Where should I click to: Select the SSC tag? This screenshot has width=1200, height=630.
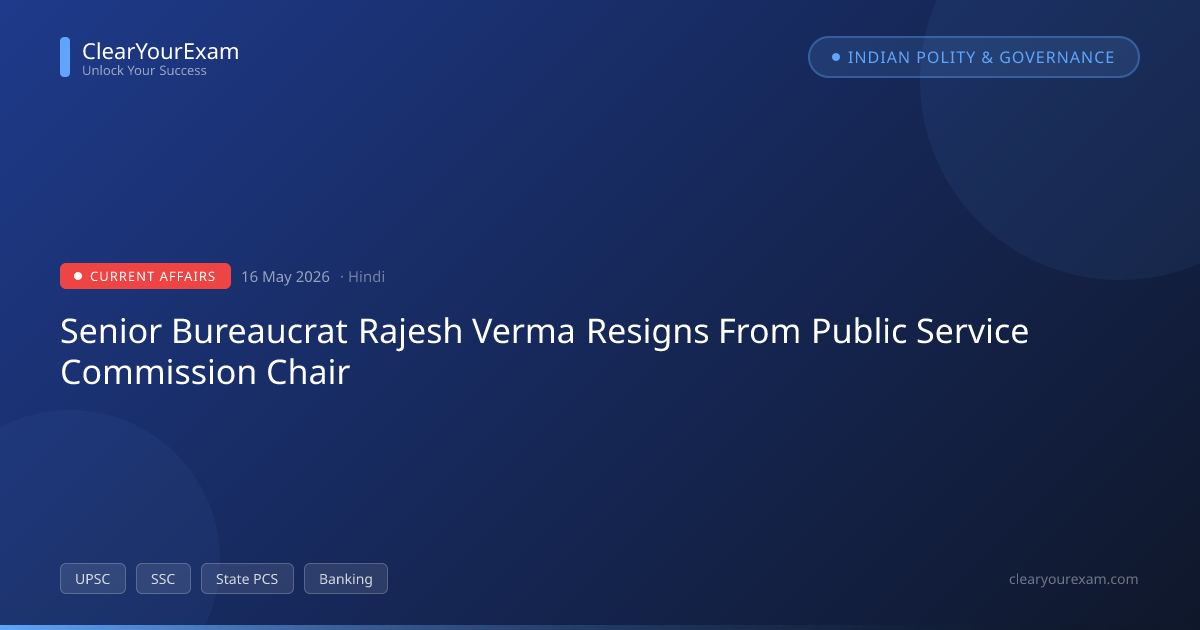point(163,579)
